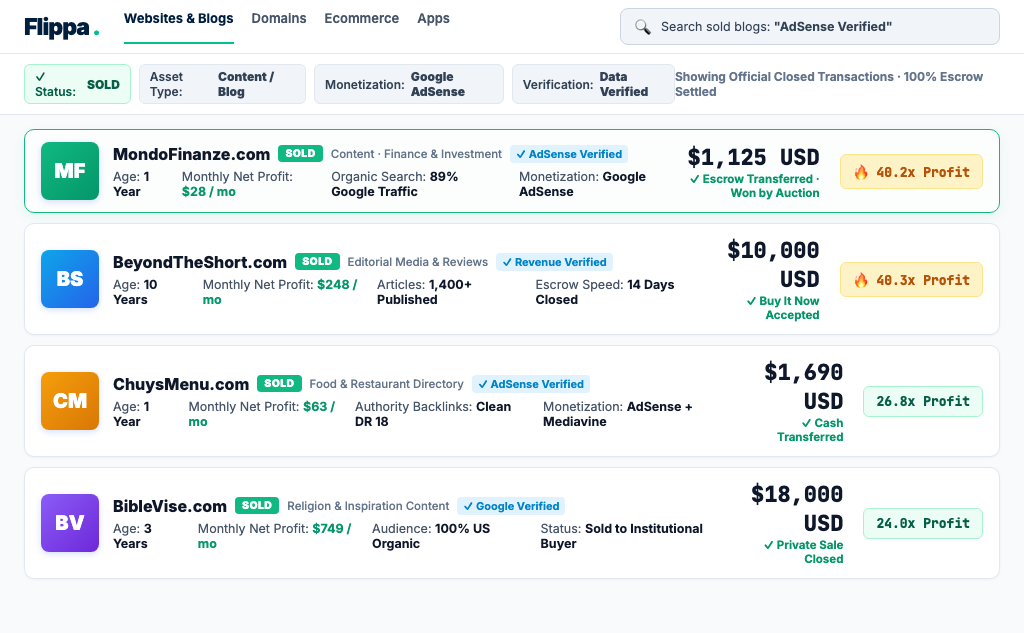
Task: Click 'Status: Sold to Institutional Buyer'
Action: click(622, 536)
